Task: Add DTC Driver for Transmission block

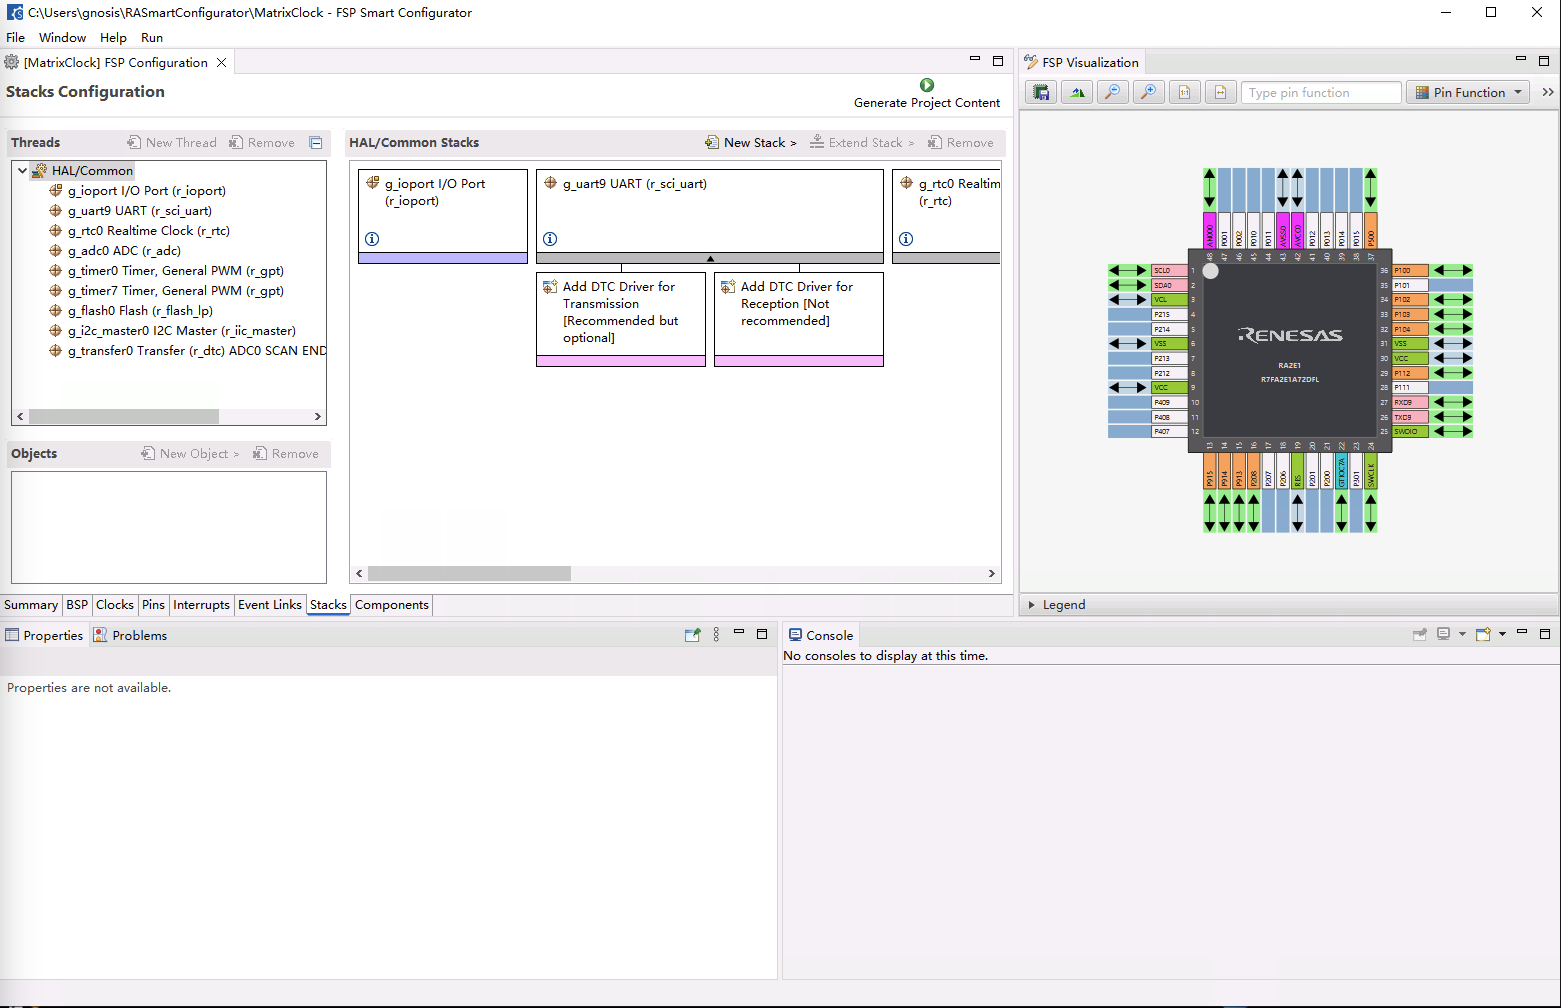Action: point(620,312)
